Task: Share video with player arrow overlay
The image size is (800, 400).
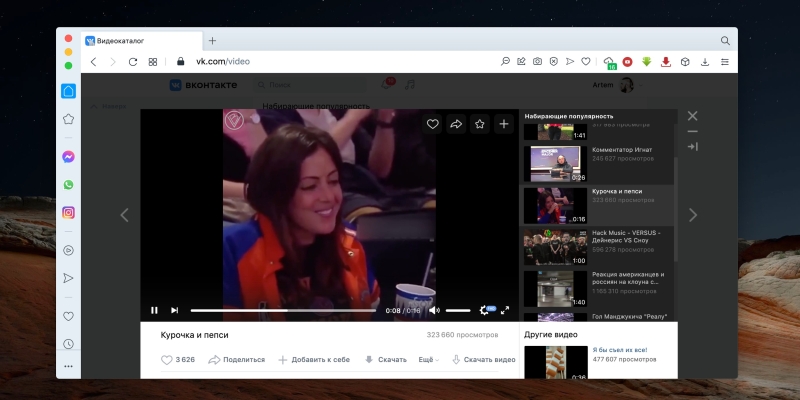Action: pos(456,123)
